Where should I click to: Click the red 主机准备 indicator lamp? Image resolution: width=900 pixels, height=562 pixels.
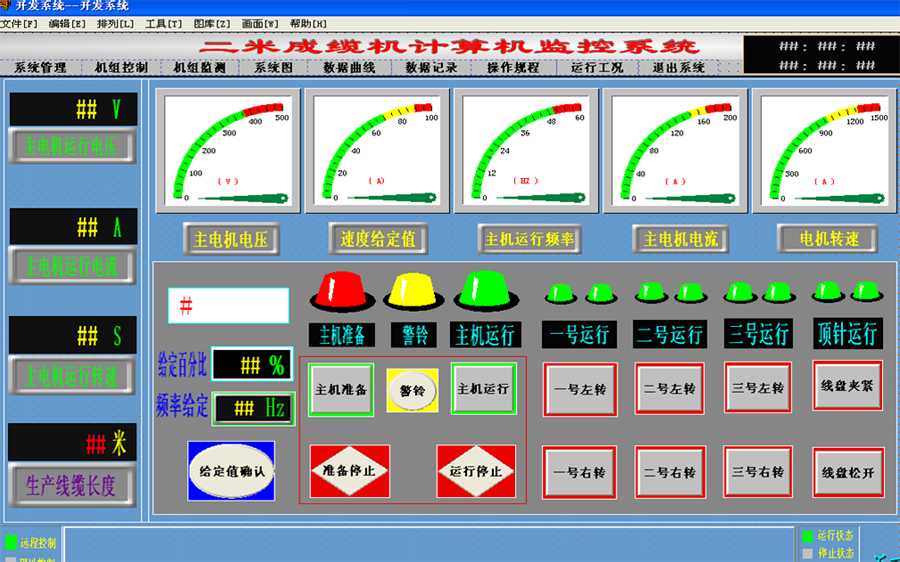(x=343, y=290)
